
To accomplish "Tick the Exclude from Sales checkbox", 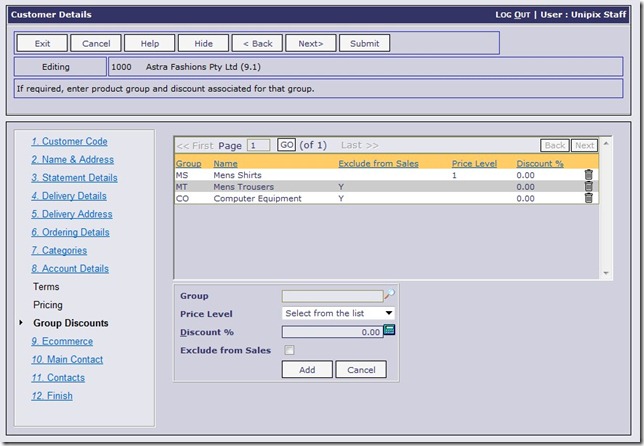I will 289,351.
